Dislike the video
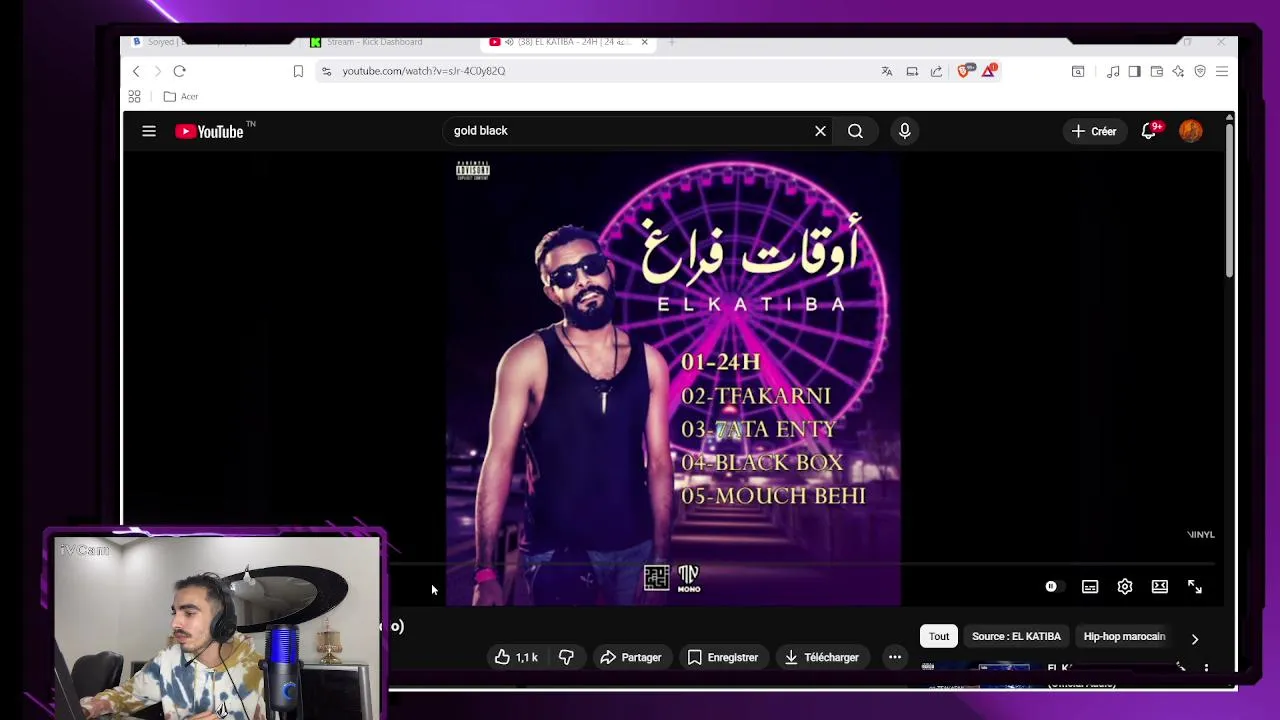The width and height of the screenshot is (1280, 720). tap(566, 657)
